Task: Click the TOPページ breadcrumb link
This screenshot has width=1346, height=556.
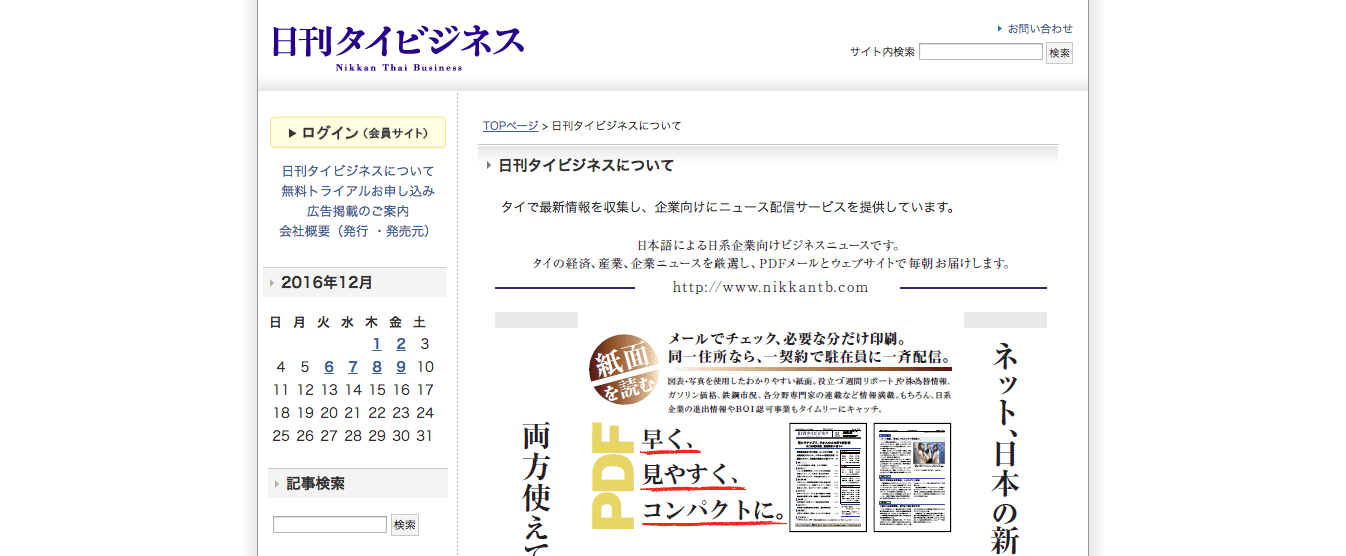Action: pyautogui.click(x=511, y=126)
